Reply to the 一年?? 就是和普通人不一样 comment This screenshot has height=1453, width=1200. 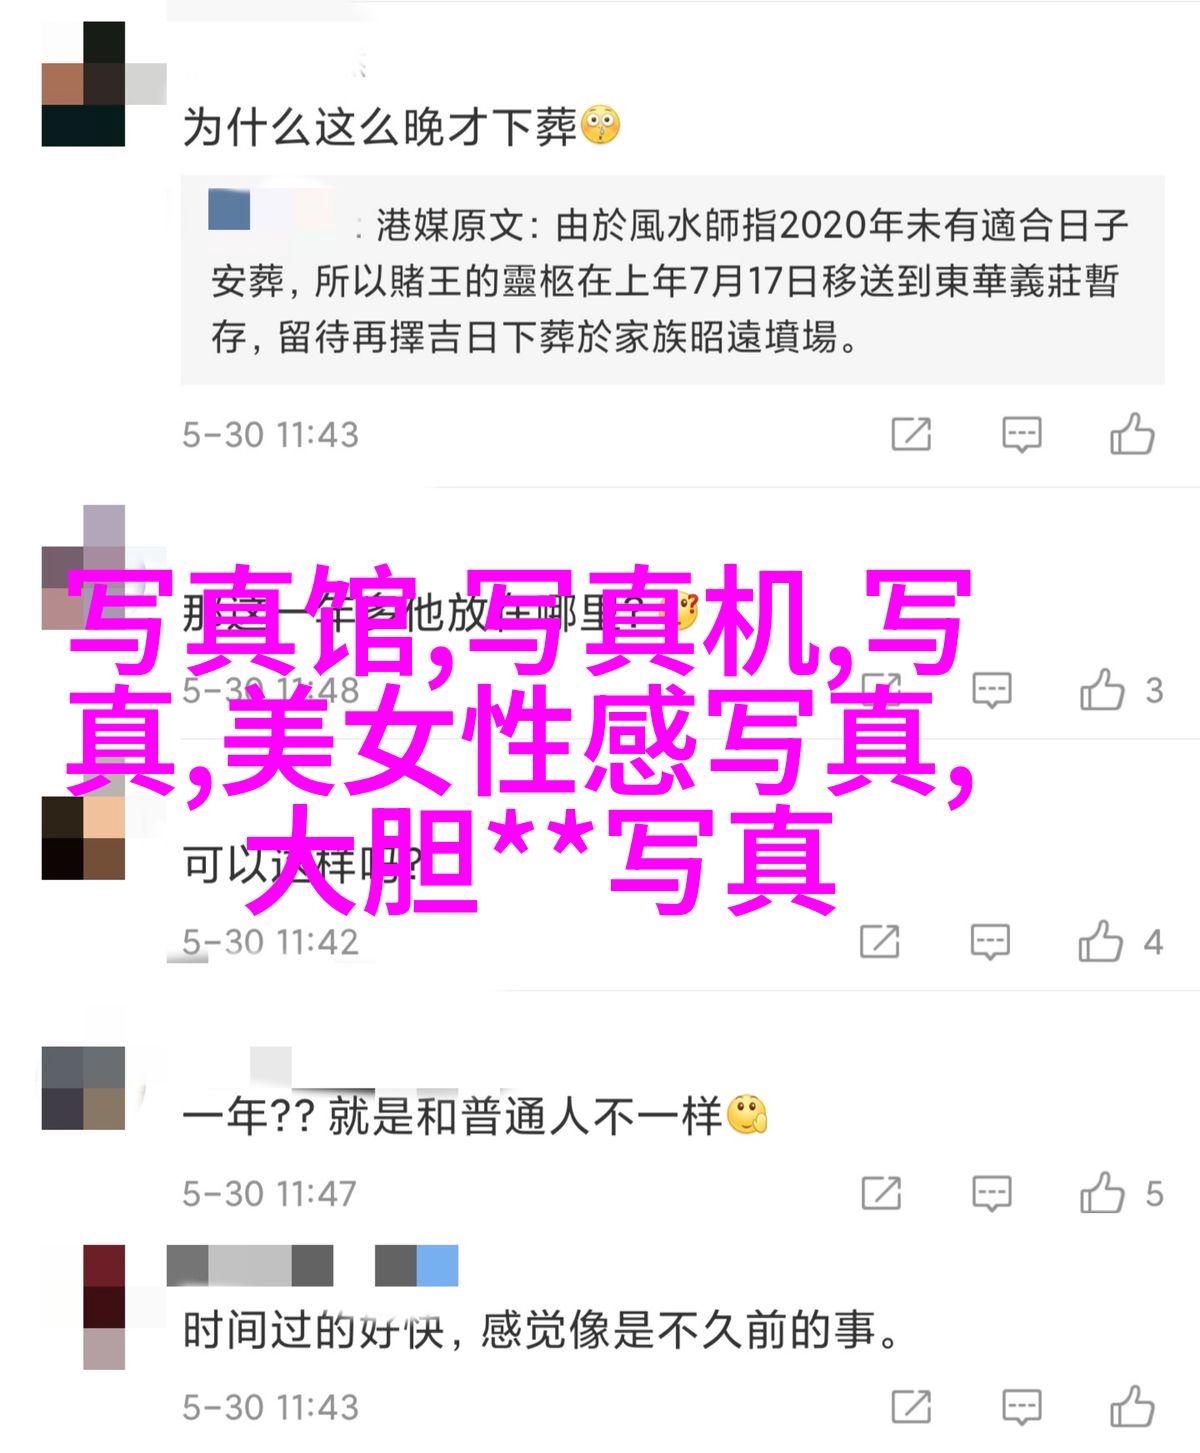coord(991,1193)
